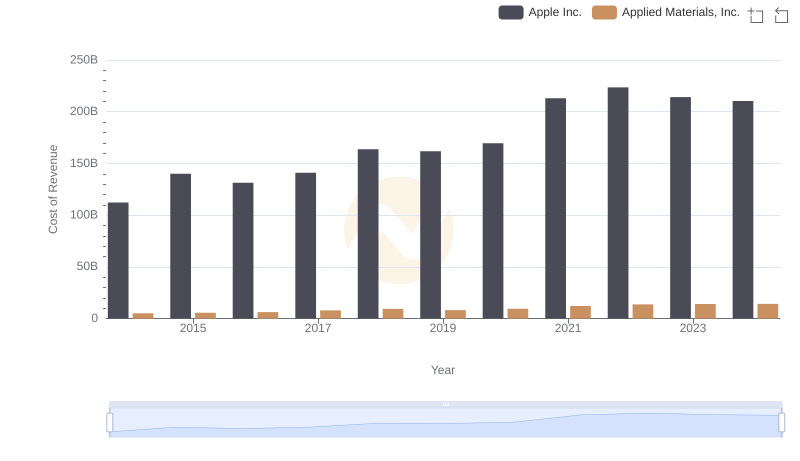800x461 pixels.
Task: Click the Applied Materials bar for 2021
Action: tap(581, 313)
